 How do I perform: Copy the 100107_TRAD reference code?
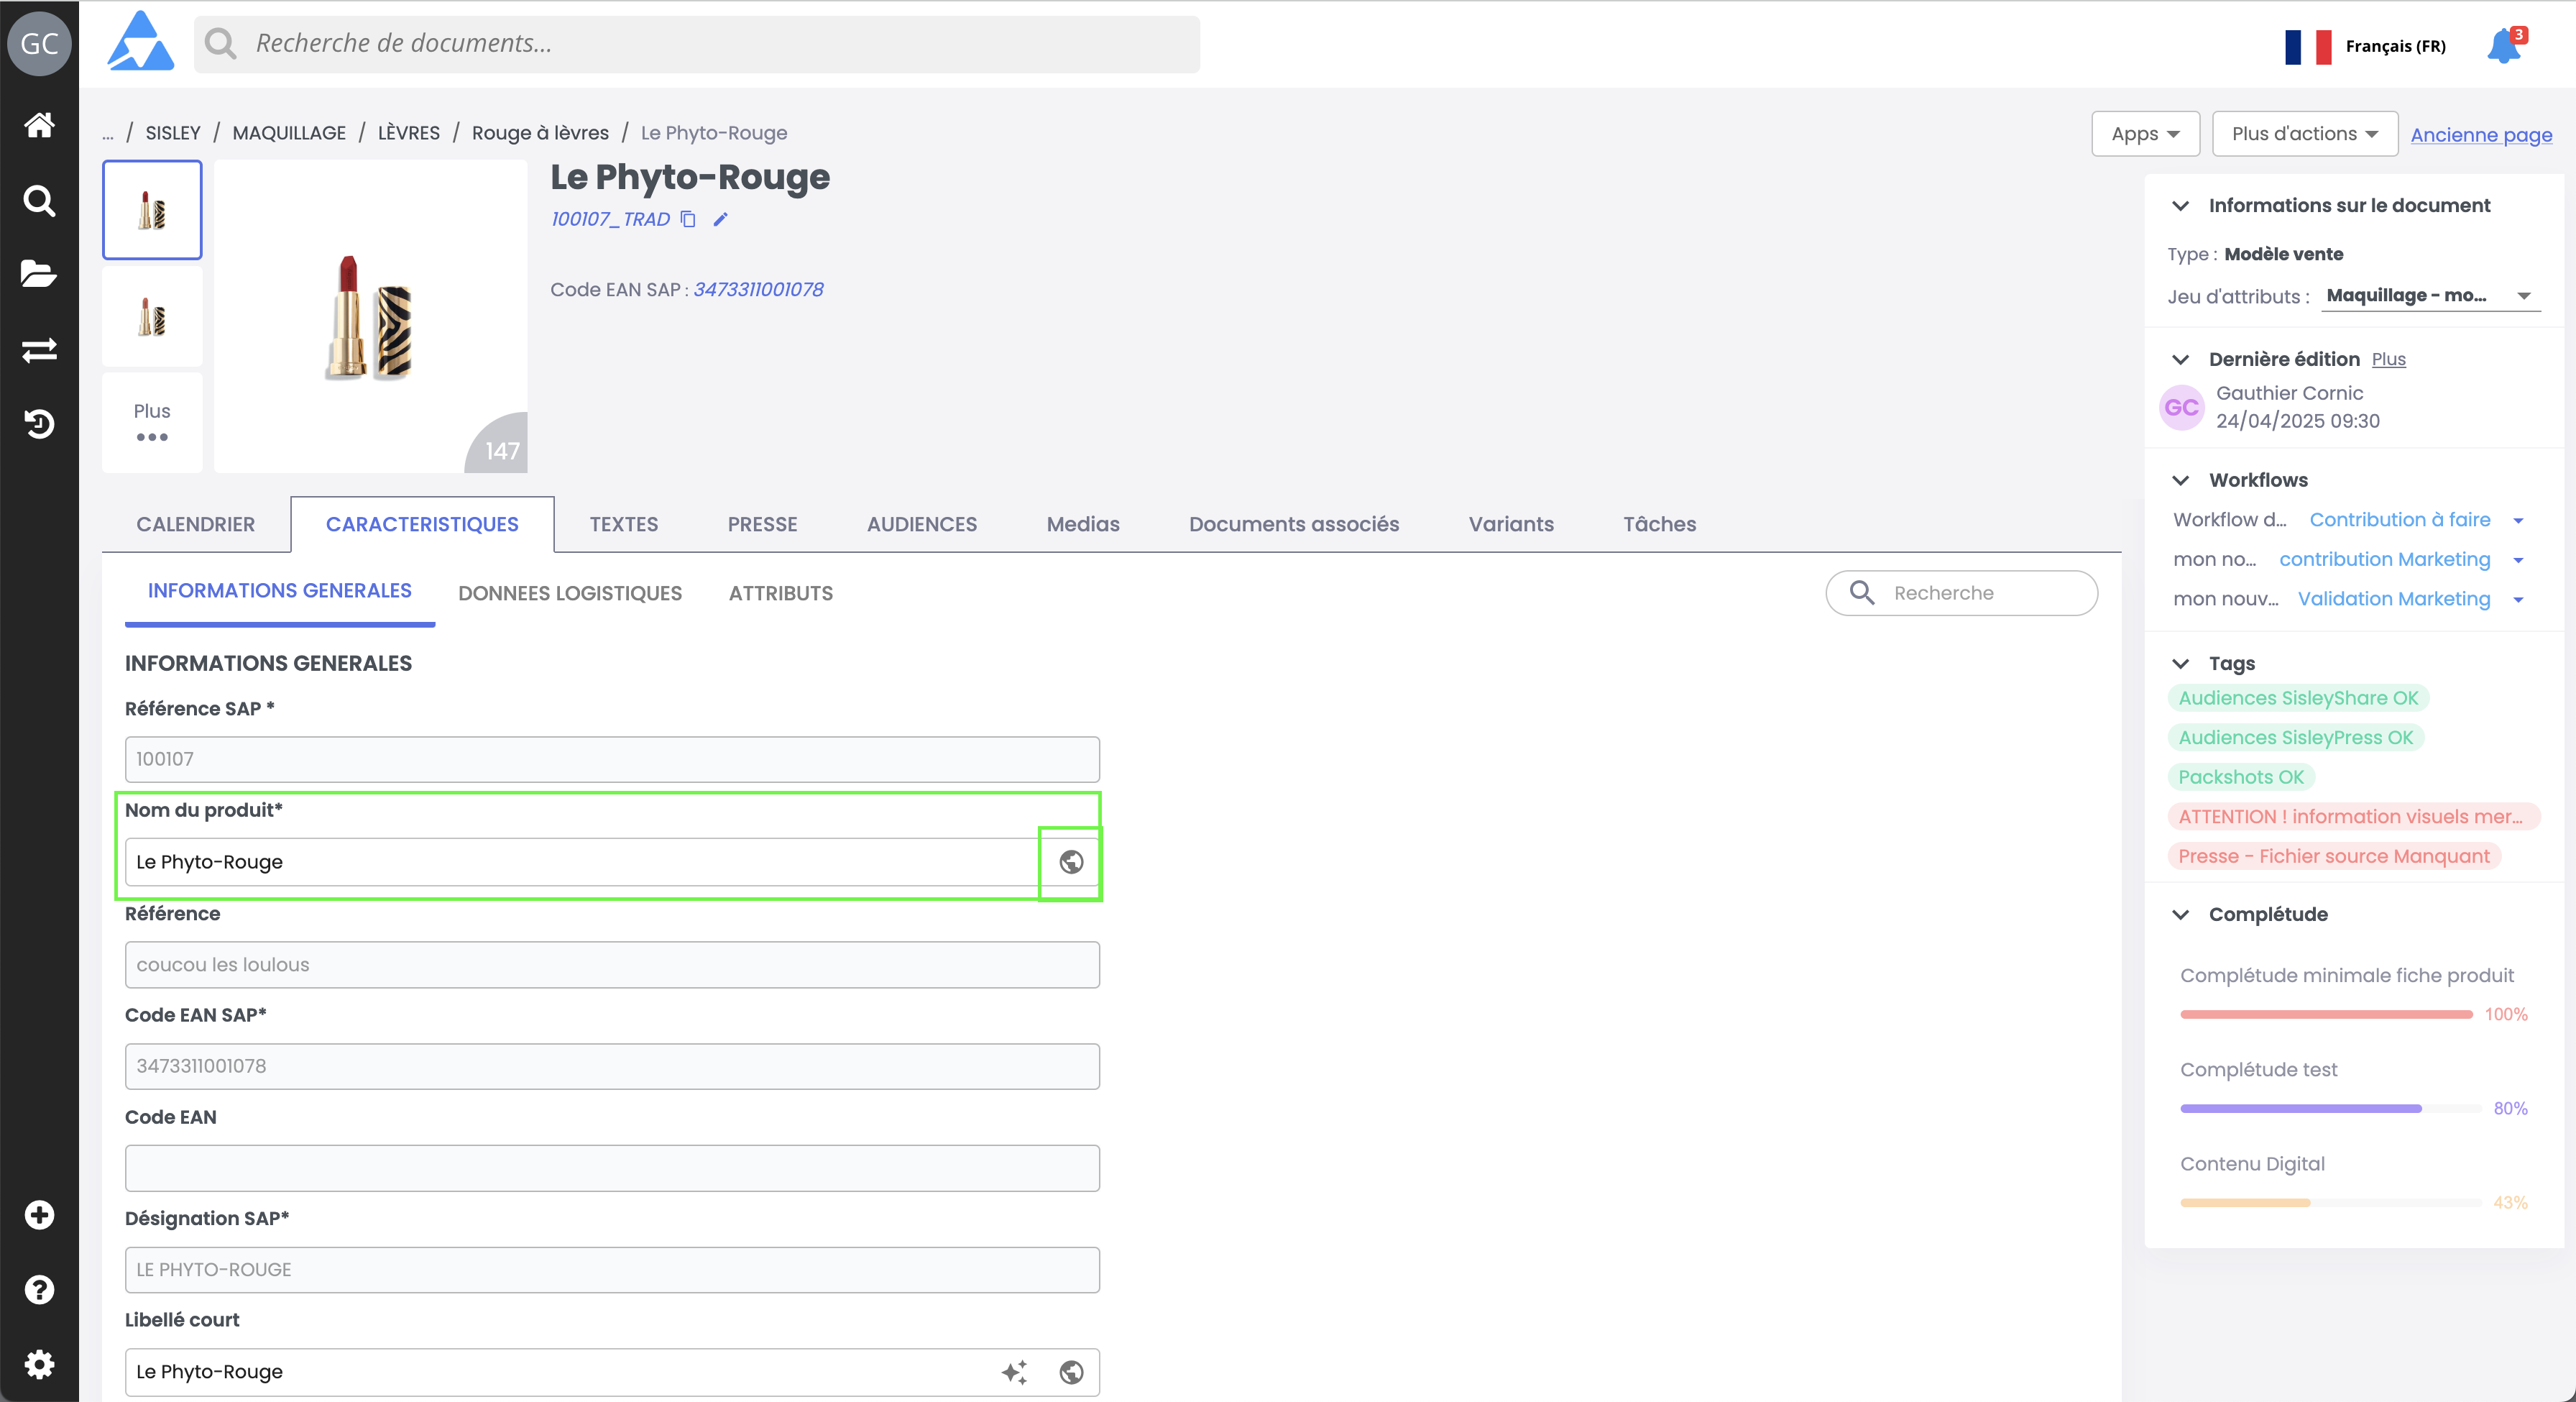coord(688,219)
